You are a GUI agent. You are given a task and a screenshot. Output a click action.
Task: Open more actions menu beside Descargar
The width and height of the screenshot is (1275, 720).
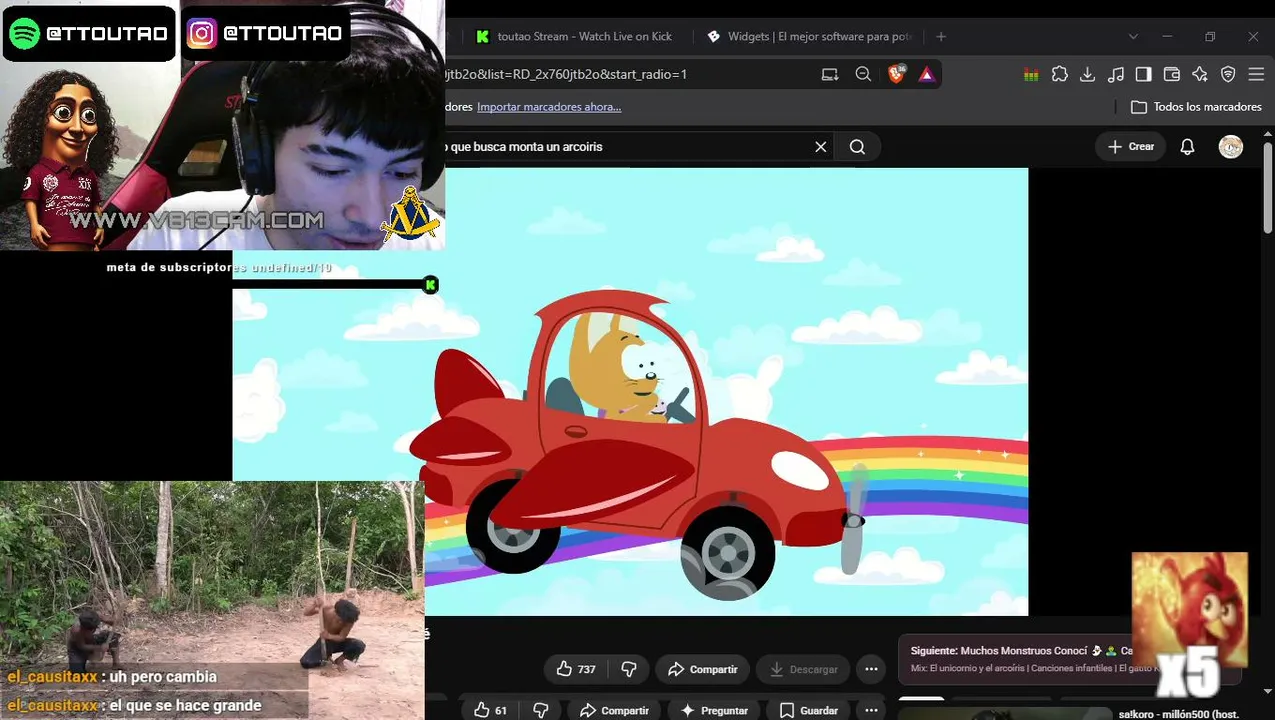(x=871, y=669)
